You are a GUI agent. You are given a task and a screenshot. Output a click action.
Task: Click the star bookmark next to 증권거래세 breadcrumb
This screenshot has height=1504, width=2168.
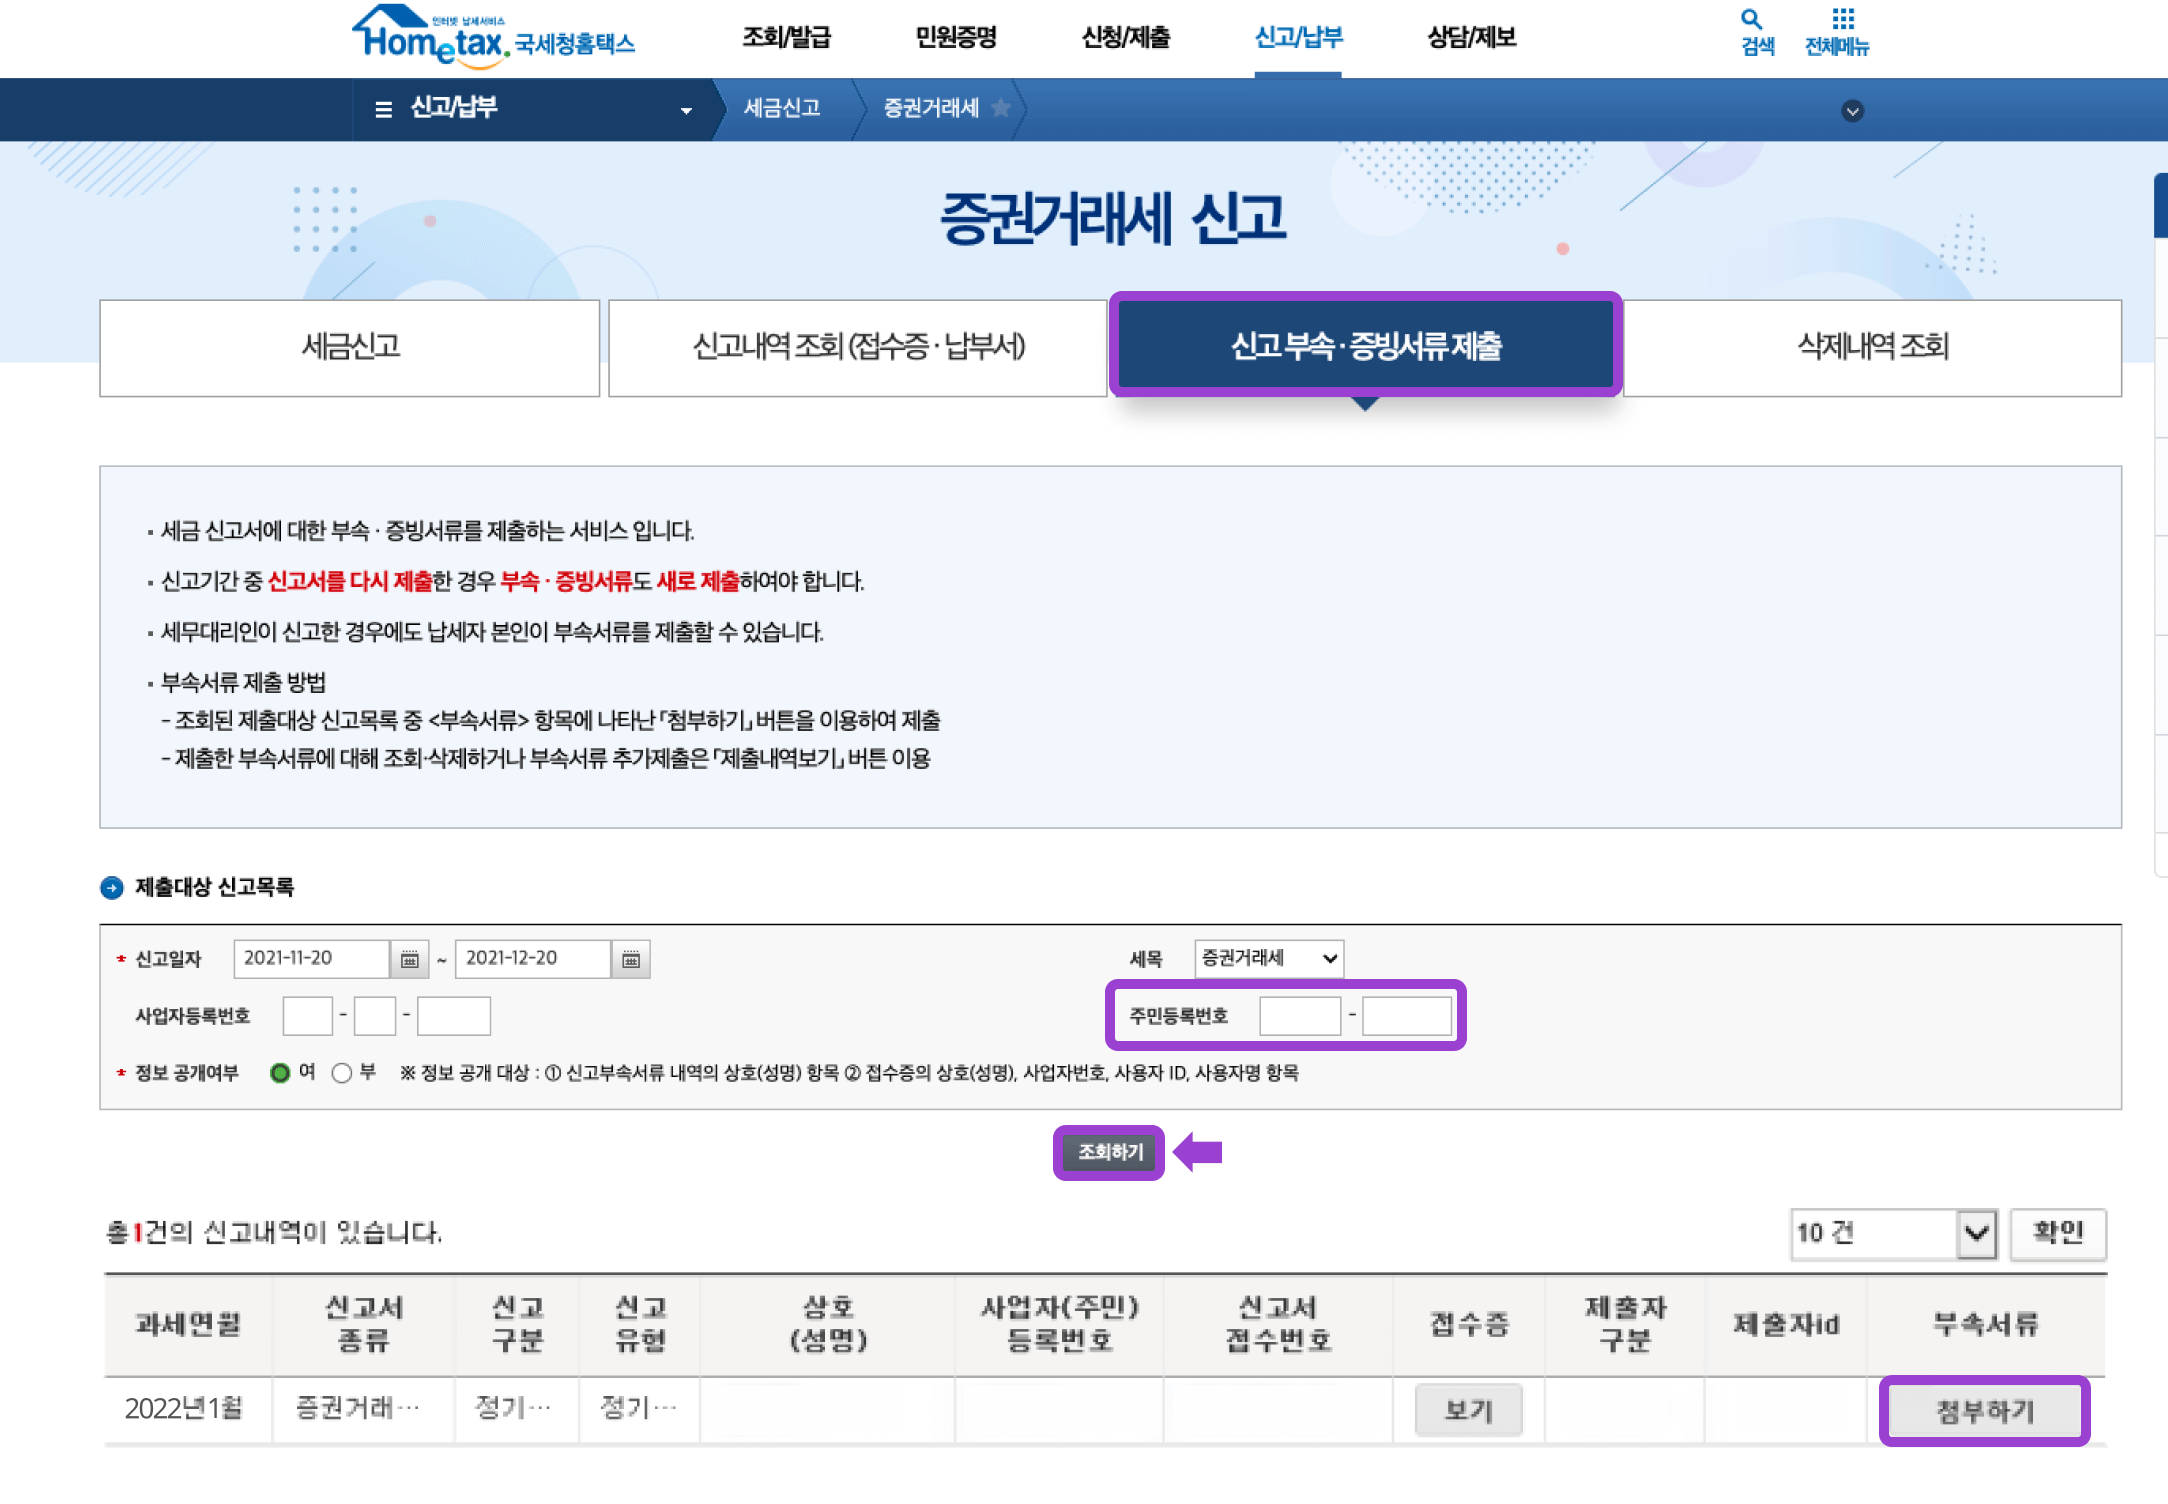(x=1003, y=110)
